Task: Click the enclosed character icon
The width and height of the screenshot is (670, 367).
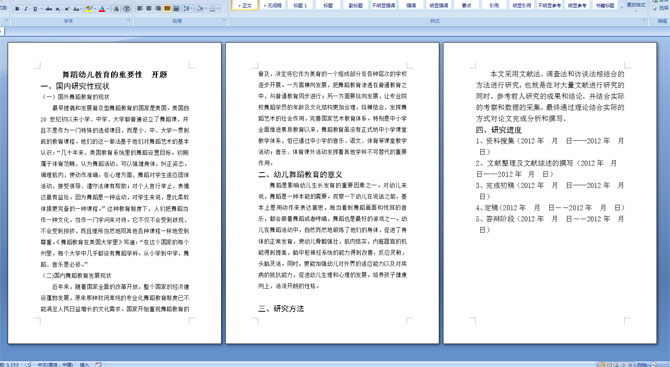Action: tap(126, 9)
